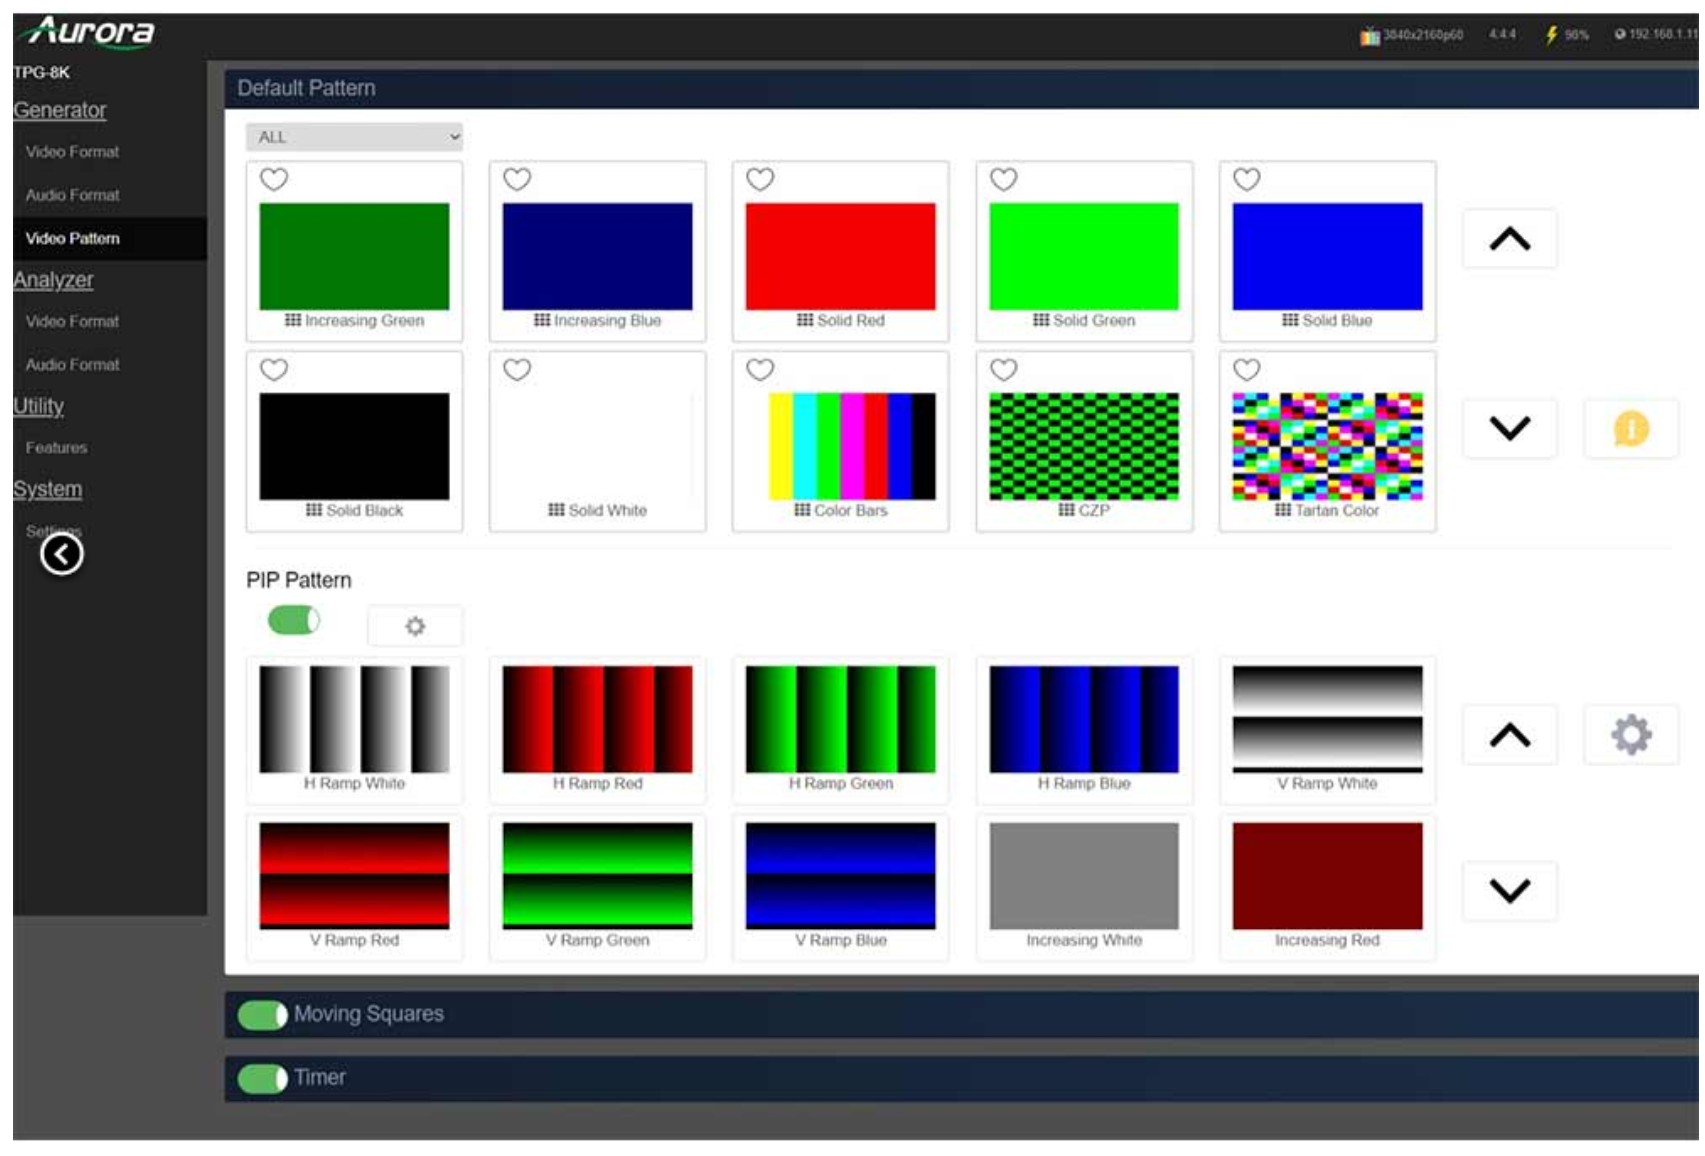This screenshot has width=1705, height=1156.
Task: Click the IP address network icon
Action: click(1620, 34)
